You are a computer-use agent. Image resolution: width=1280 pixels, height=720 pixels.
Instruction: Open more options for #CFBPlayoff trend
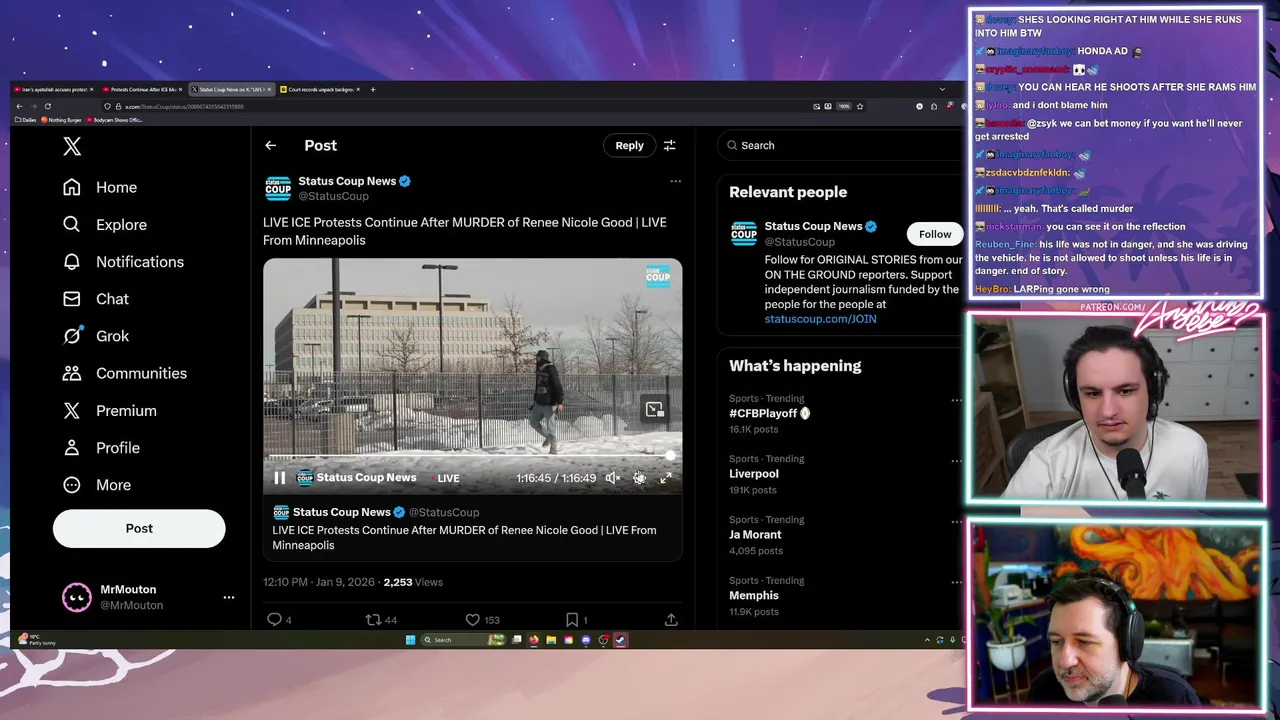point(956,400)
